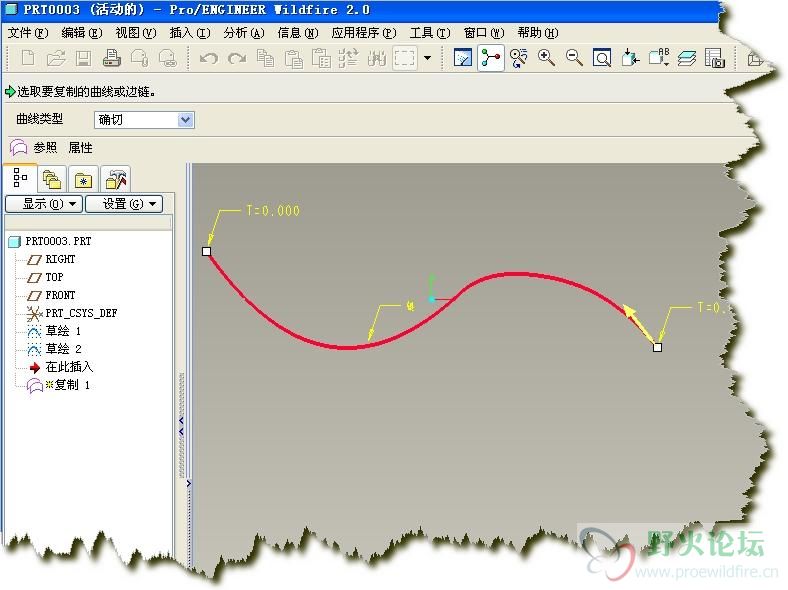Open the 属性 panel tab
The height and width of the screenshot is (590, 788).
point(80,148)
